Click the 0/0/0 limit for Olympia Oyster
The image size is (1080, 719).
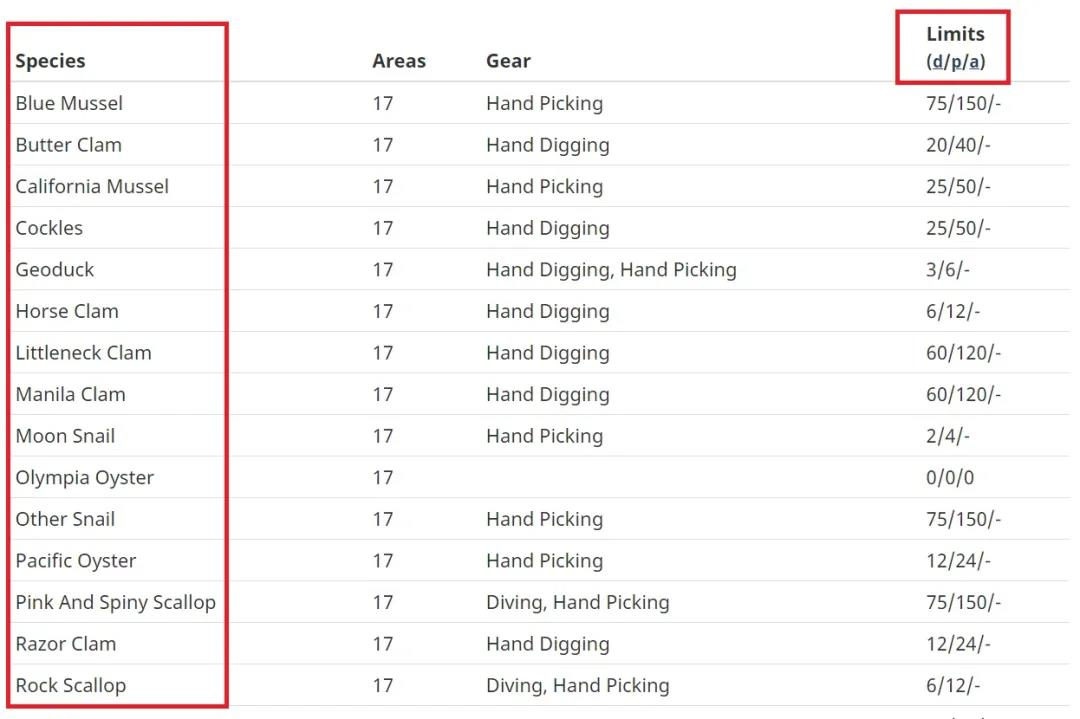pyautogui.click(x=950, y=477)
